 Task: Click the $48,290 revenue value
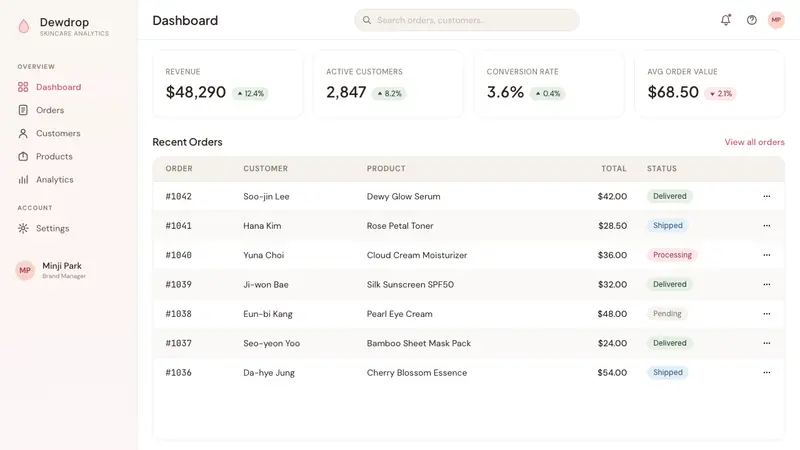pos(195,92)
